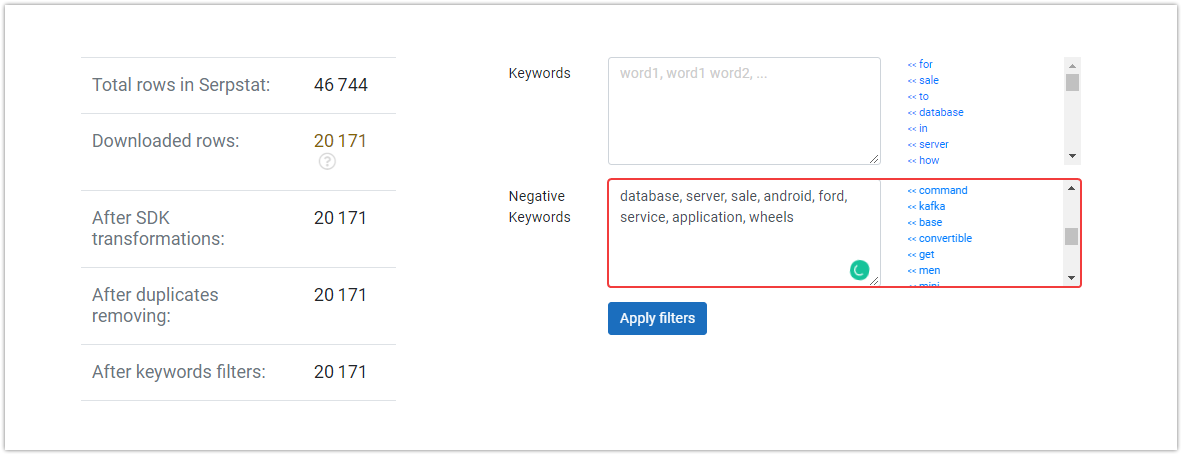Add "convertible" to Negative Keywords
The image size is (1182, 455).
tap(940, 238)
